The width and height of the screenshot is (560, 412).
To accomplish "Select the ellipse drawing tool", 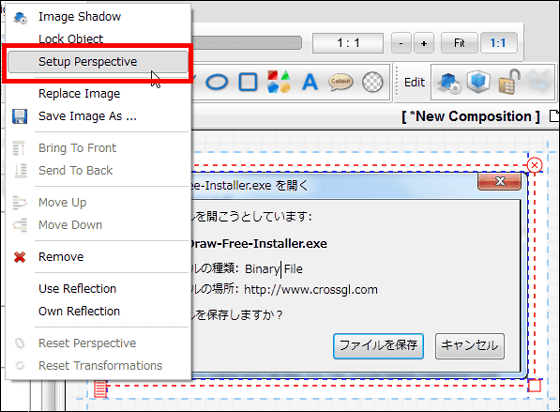I will 217,82.
